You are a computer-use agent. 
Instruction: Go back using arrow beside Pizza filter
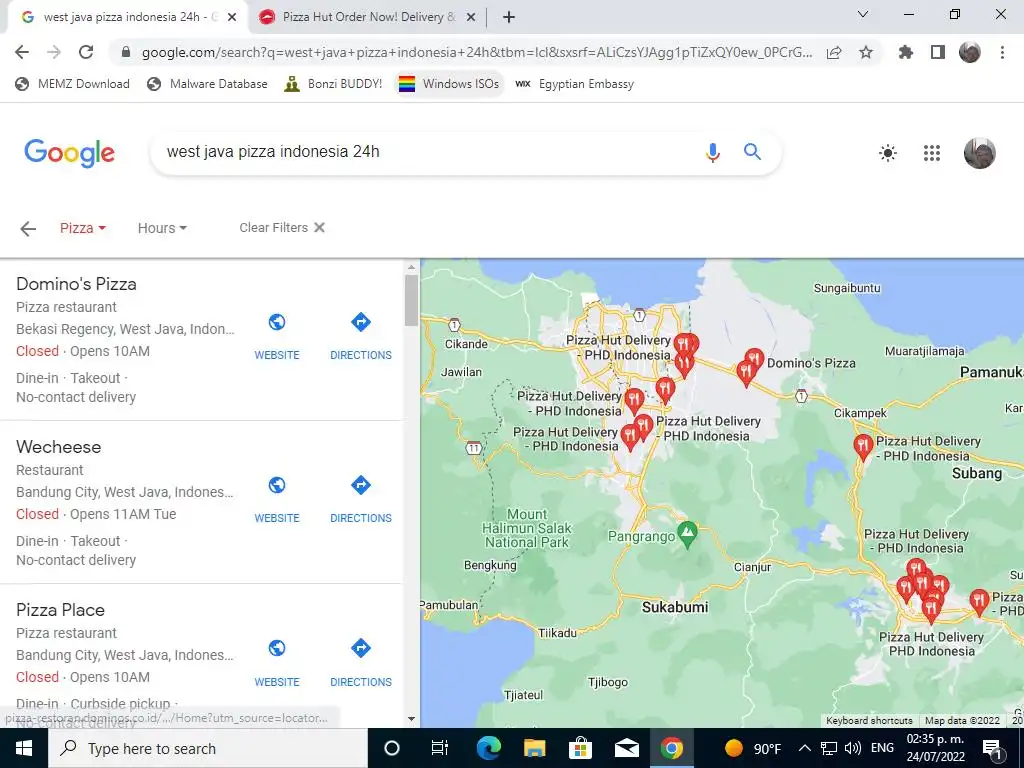coord(28,229)
